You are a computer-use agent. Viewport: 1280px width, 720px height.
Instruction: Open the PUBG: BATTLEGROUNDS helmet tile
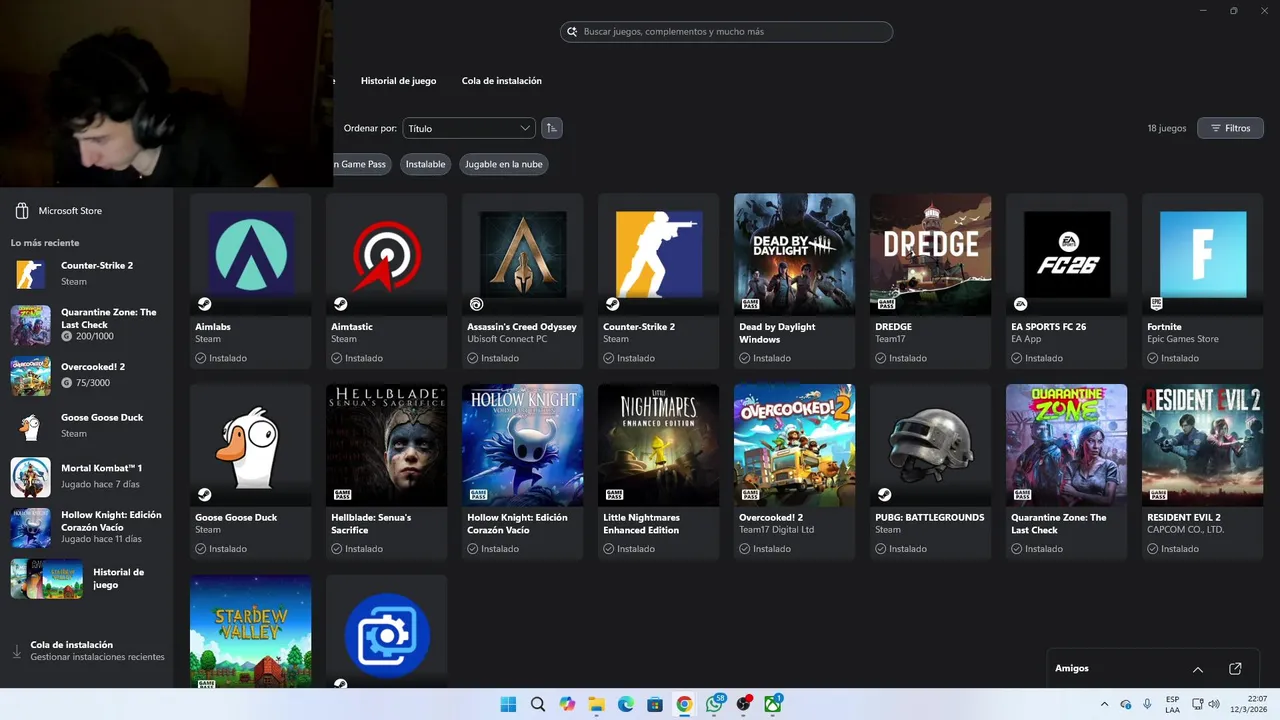(930, 472)
